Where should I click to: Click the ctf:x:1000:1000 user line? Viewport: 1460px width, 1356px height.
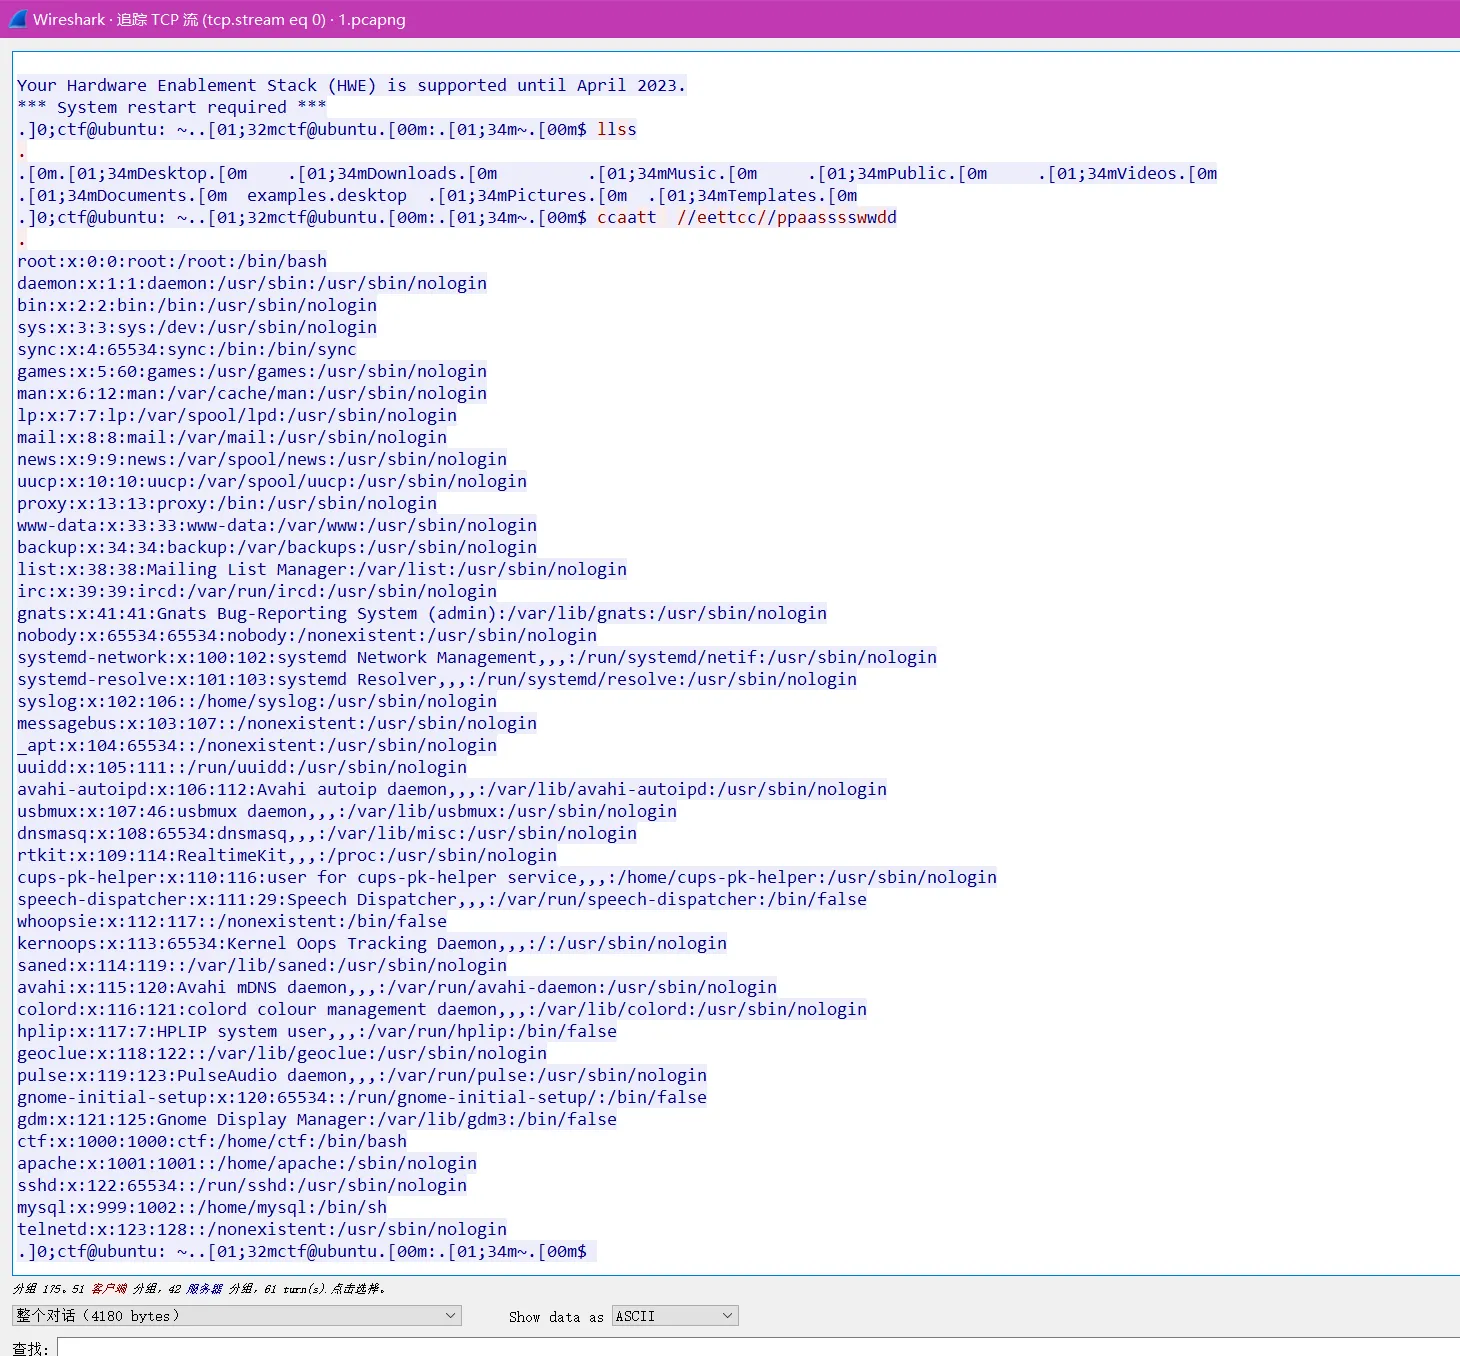tap(211, 1142)
